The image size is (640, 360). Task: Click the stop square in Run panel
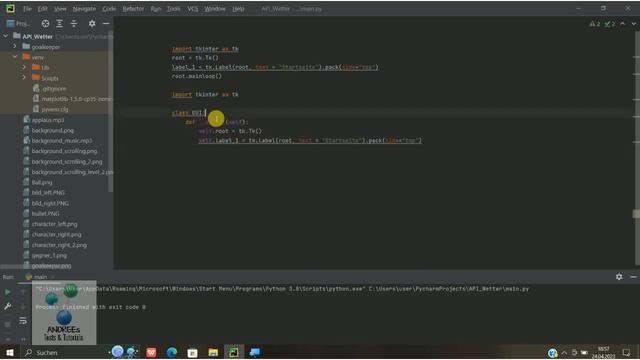click(x=8, y=324)
